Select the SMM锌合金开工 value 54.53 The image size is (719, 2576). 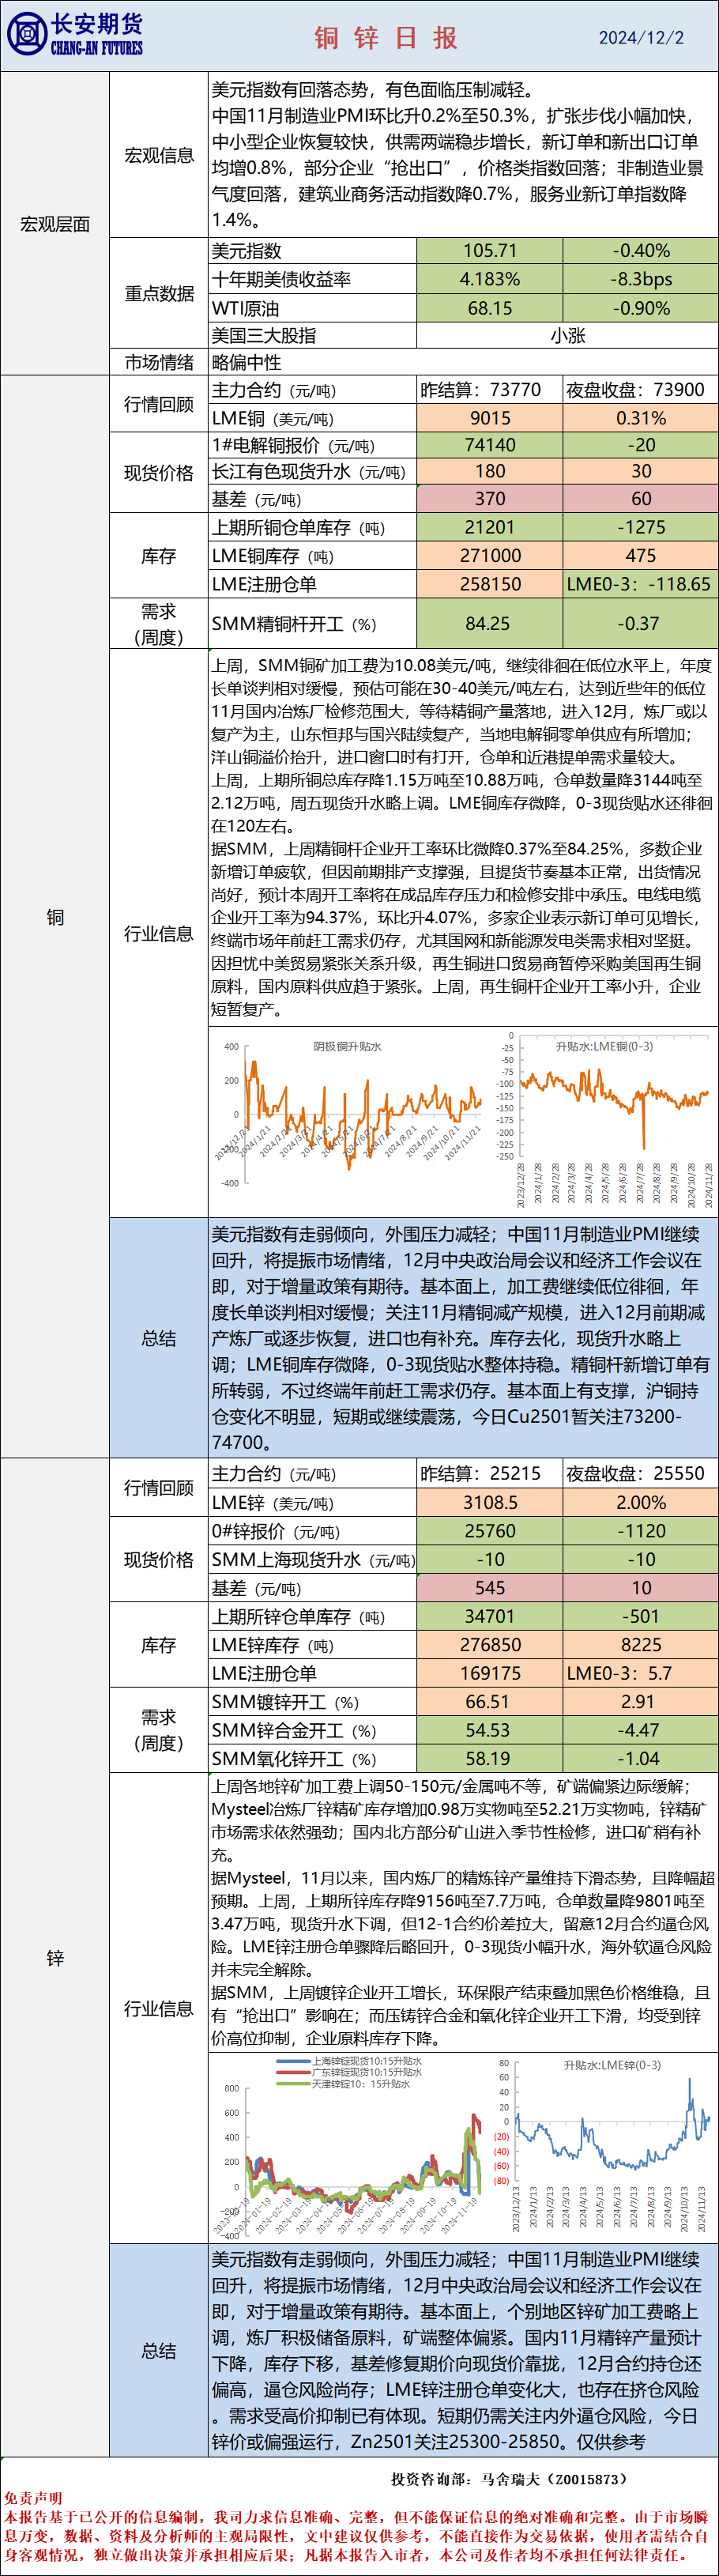click(490, 1730)
